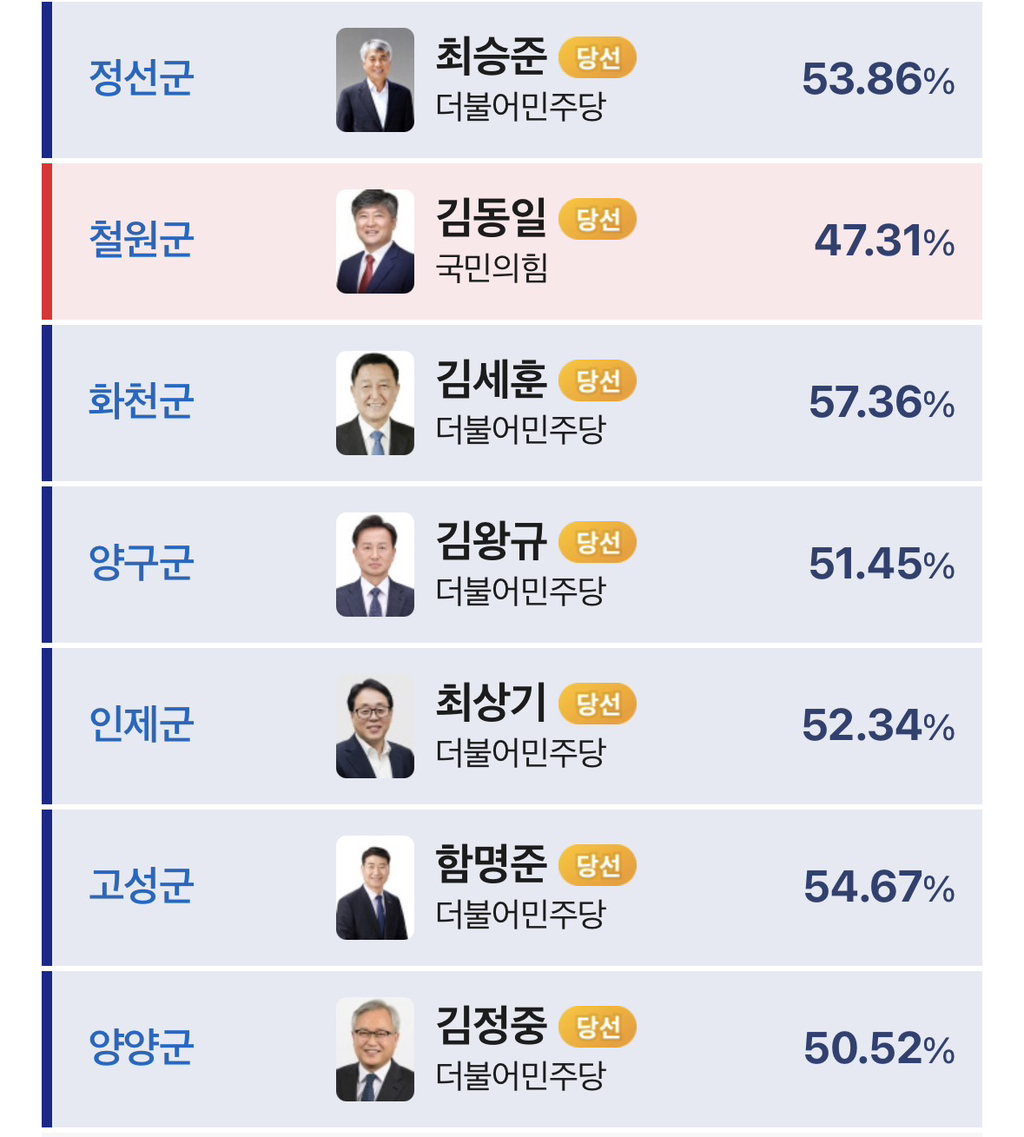Screen dimensions: 1024x1137
Task: Click the 당선 badge next to 김동일
Action: tap(598, 220)
